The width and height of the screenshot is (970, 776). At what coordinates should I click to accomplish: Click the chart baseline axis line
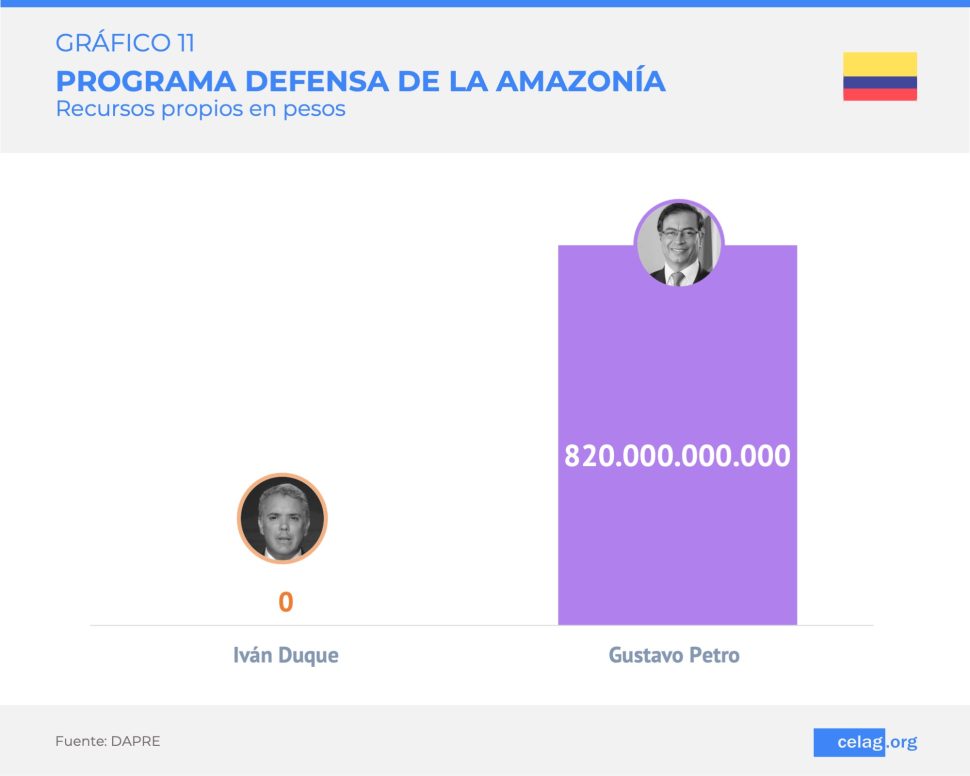point(482,626)
